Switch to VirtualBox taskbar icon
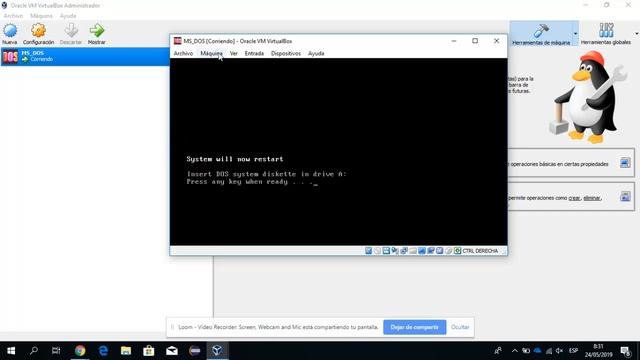Image resolution: width=640 pixels, height=360 pixels. pos(217,351)
